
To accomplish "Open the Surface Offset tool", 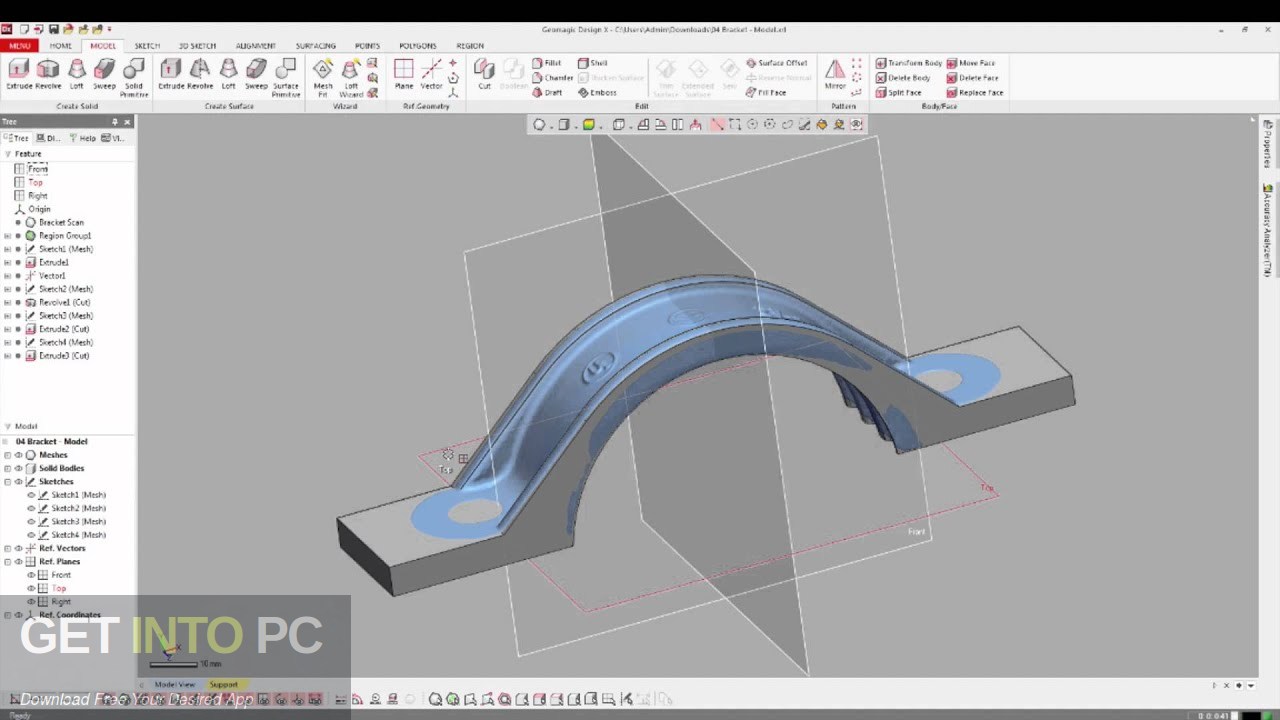I will click(x=776, y=63).
